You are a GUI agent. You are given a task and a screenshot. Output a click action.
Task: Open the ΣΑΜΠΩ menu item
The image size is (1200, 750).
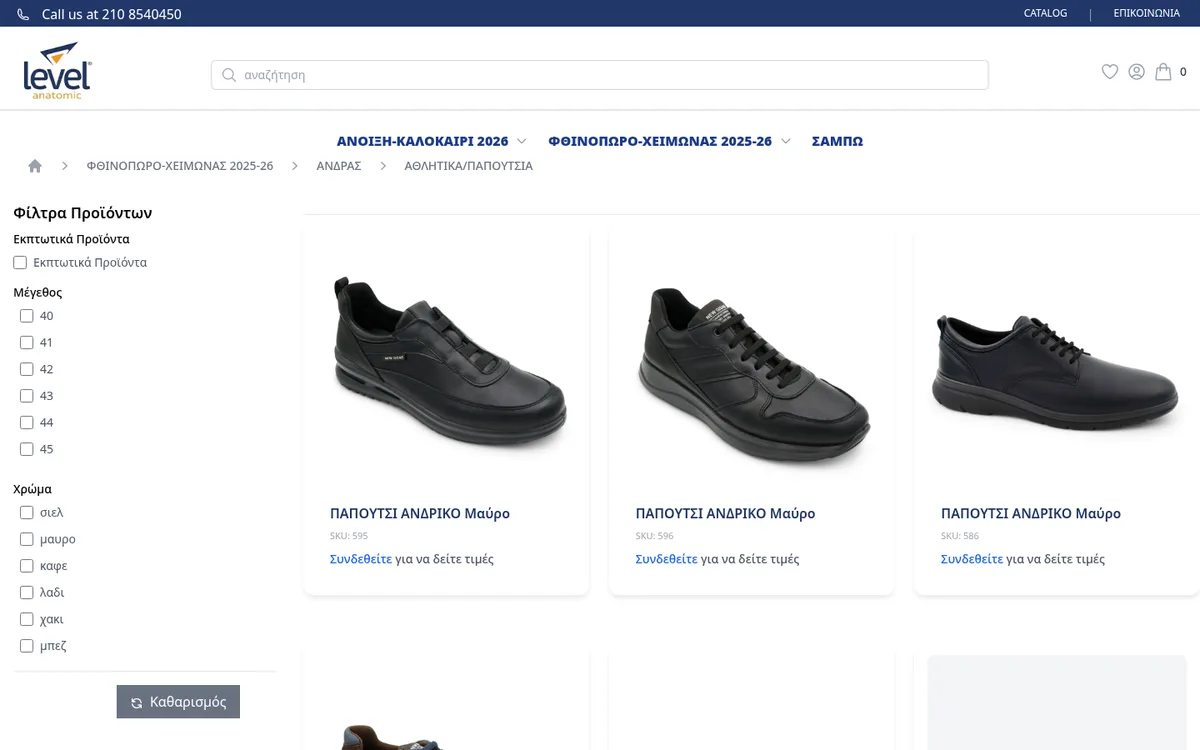[837, 141]
